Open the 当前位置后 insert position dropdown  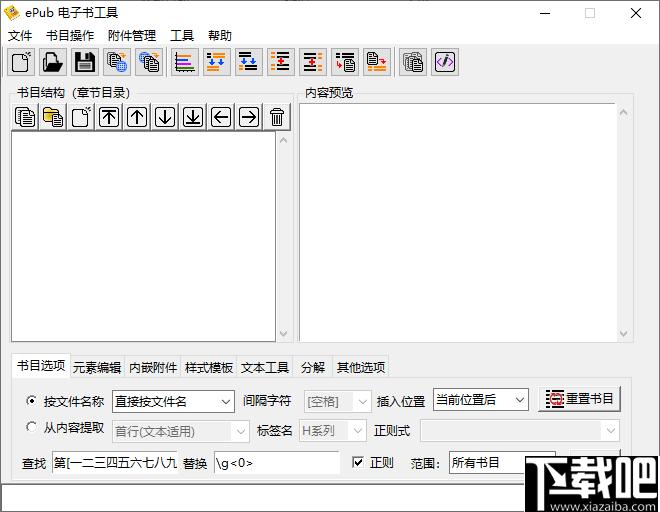pyautogui.click(x=480, y=400)
